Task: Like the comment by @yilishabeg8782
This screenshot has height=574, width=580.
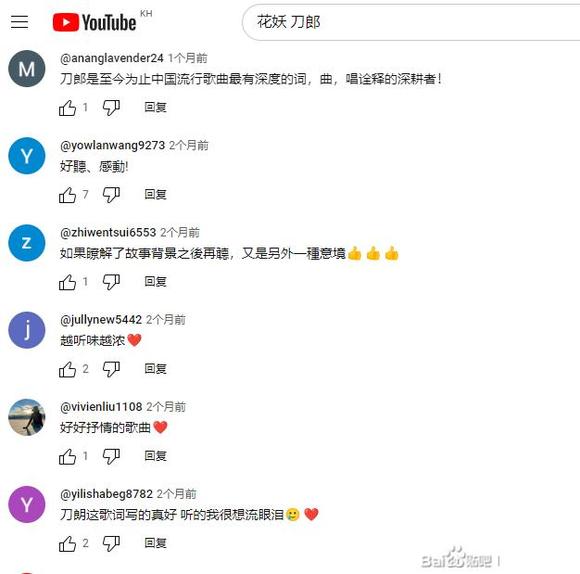Action: coord(67,544)
